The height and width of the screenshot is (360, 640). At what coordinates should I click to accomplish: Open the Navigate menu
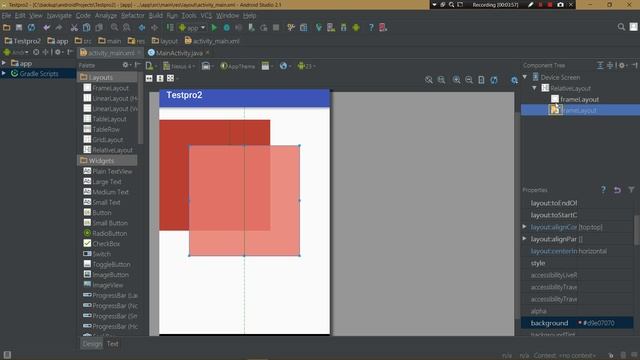(59, 16)
